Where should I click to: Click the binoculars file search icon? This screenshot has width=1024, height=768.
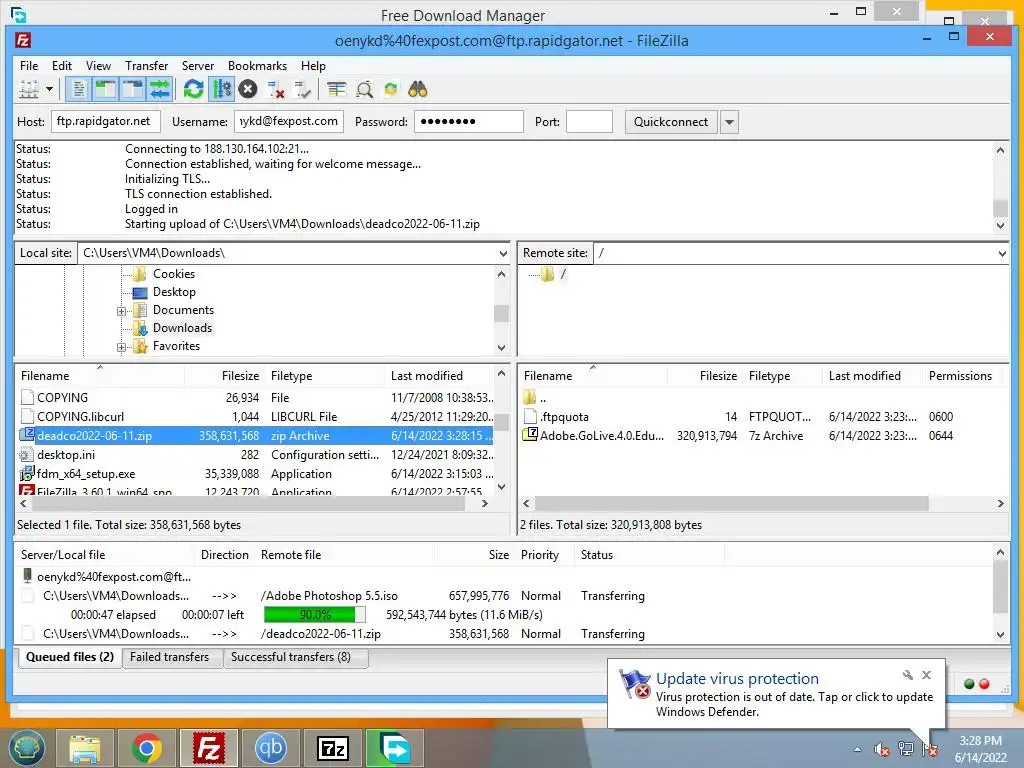point(417,89)
